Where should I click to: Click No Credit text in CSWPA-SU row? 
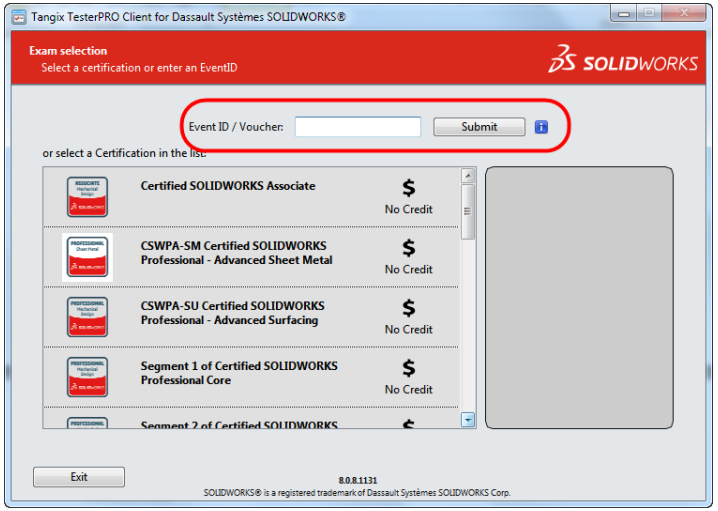tap(408, 329)
